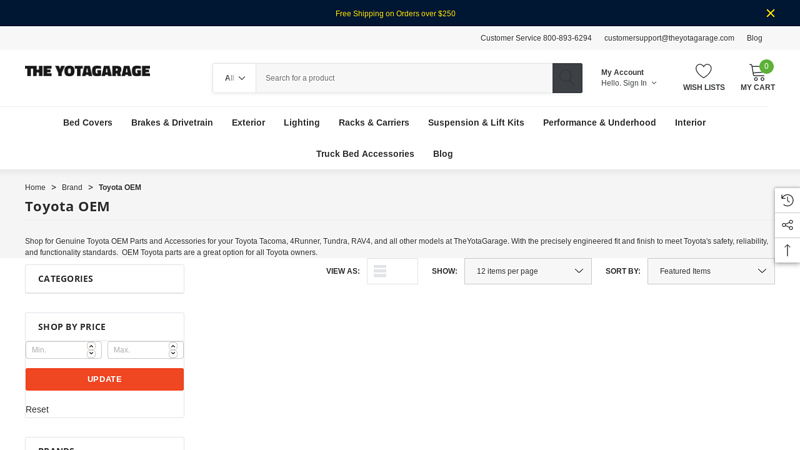800x450 pixels.
Task: Click the Reset price filter link
Action: pyautogui.click(x=37, y=409)
